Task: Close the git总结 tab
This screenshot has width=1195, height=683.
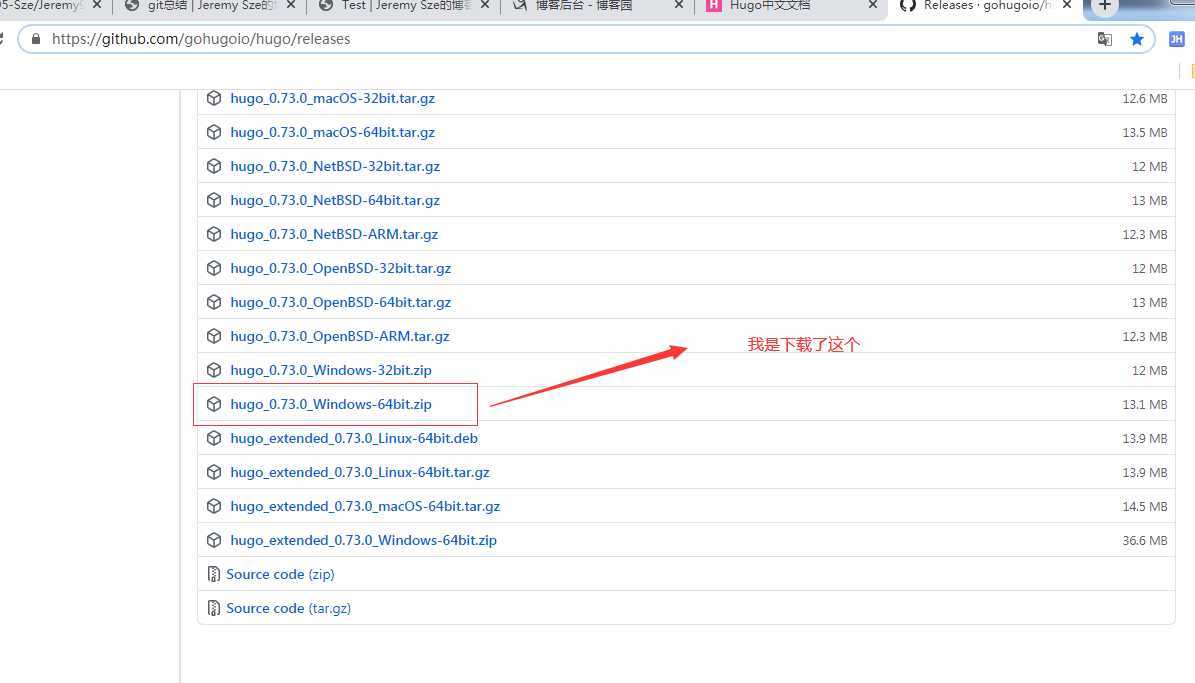Action: tap(291, 5)
